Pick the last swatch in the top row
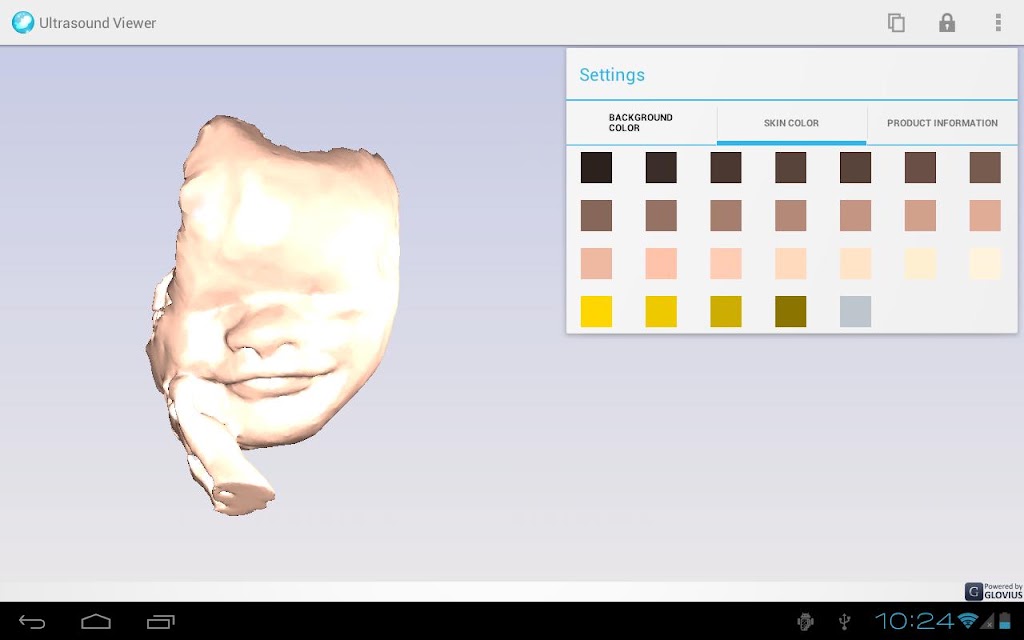 [985, 167]
